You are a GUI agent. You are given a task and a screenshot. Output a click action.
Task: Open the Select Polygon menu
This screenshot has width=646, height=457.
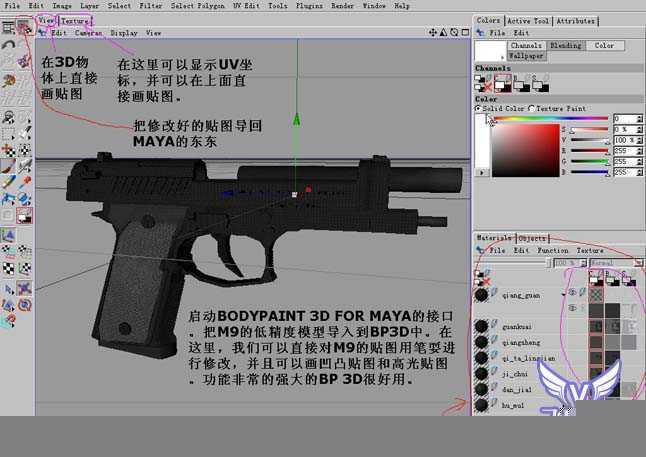click(198, 6)
